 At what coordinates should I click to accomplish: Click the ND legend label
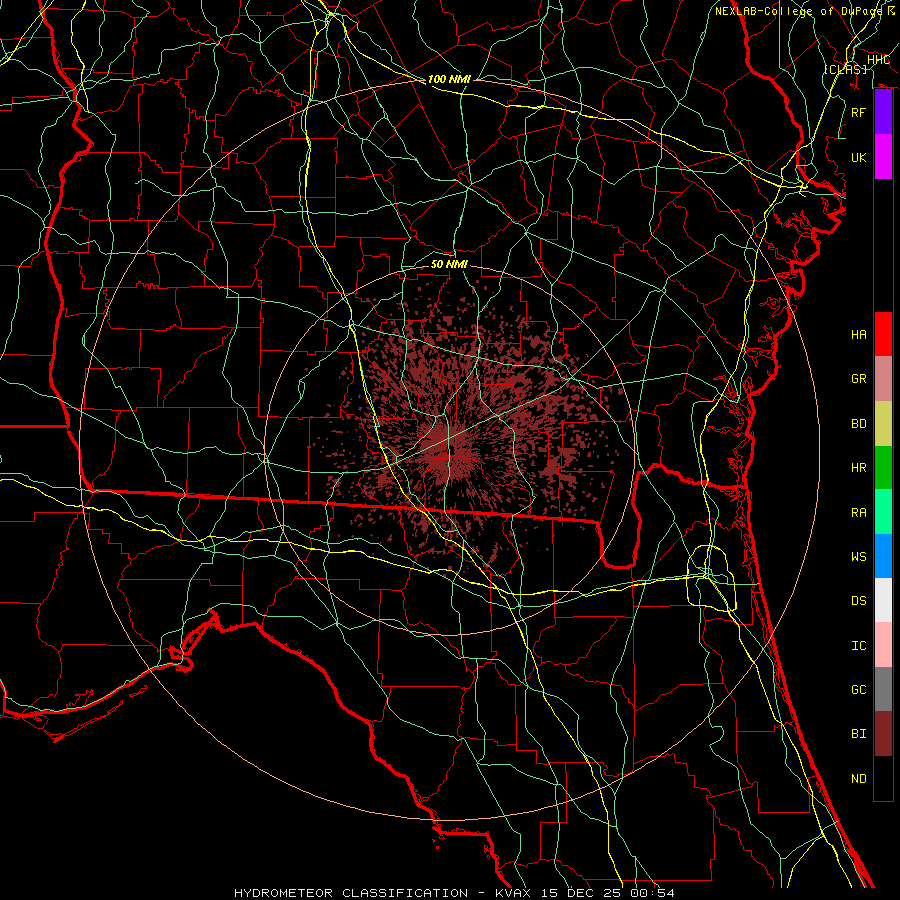(859, 779)
